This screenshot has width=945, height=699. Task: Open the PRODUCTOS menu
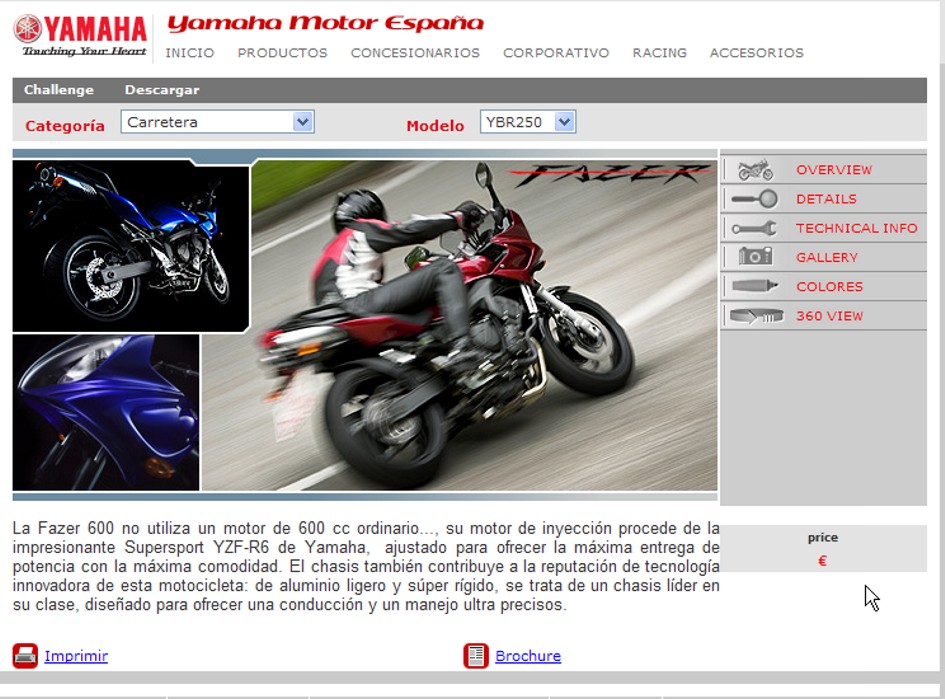point(282,53)
